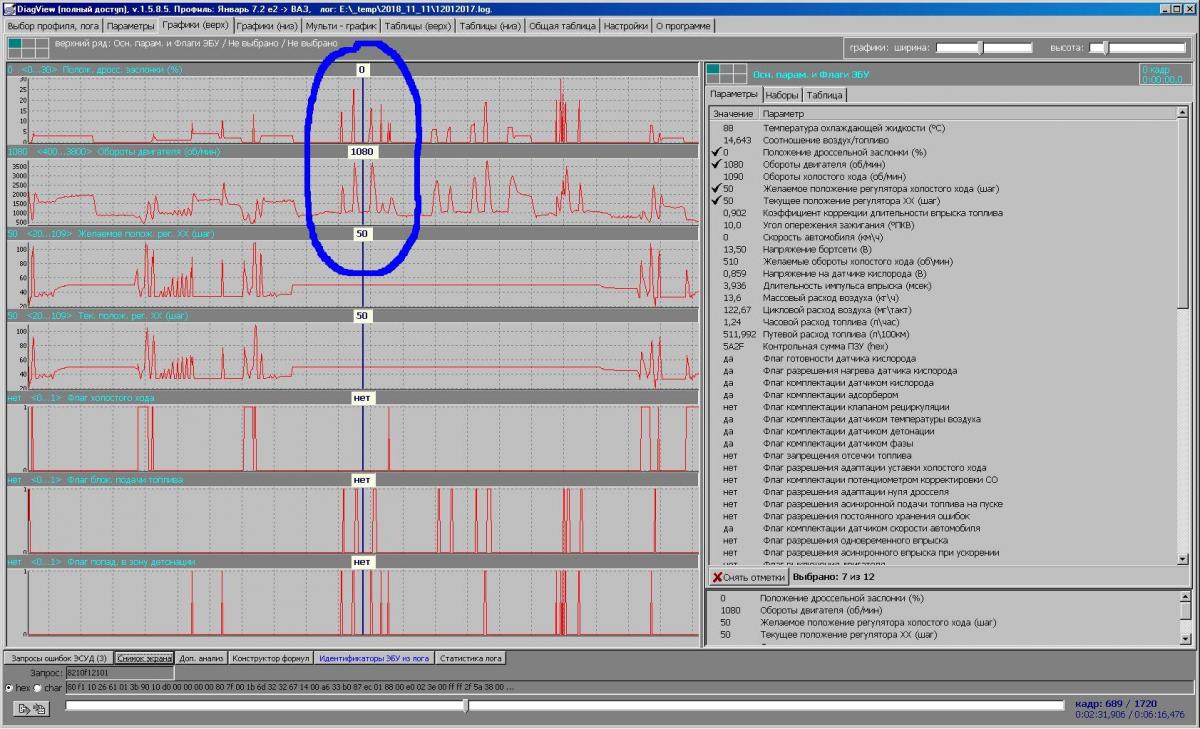Click the red X 'Снять отметки' button
Image resolution: width=1200 pixels, height=729 pixels.
tap(749, 577)
